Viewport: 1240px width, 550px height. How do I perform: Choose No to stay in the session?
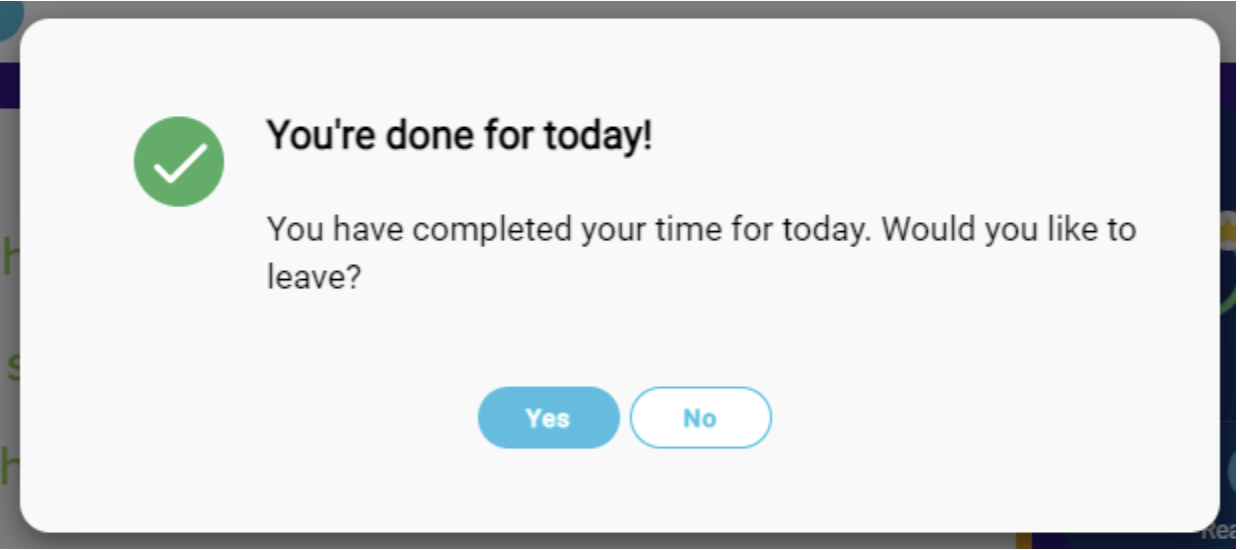(x=700, y=418)
